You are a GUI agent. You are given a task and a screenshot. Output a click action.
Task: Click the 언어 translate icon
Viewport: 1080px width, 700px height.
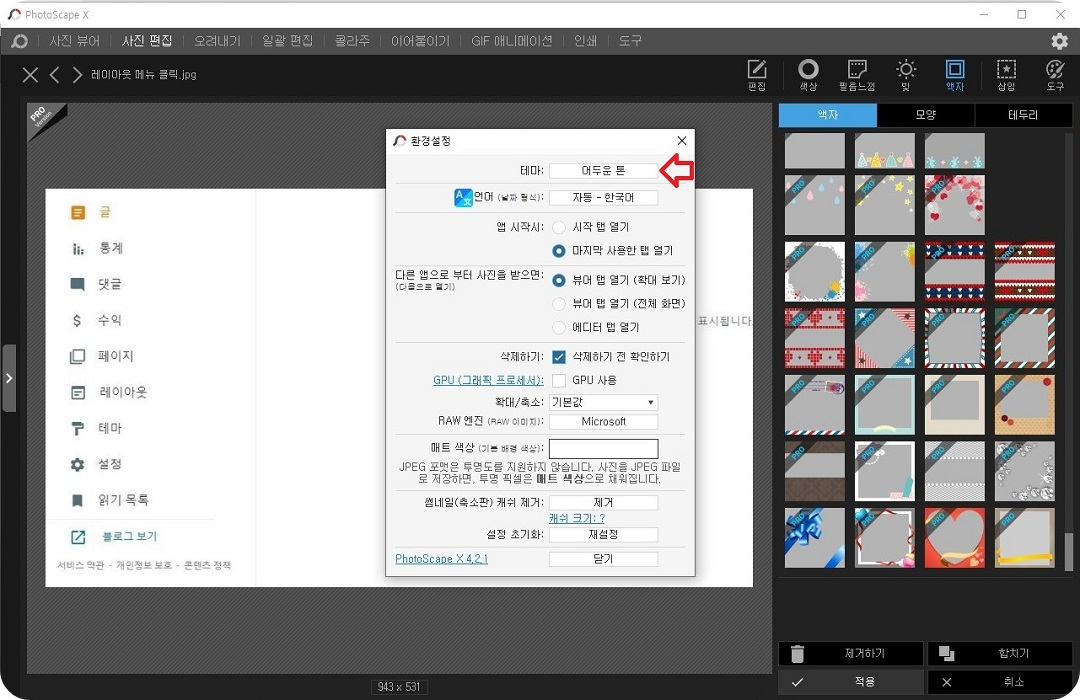point(463,198)
